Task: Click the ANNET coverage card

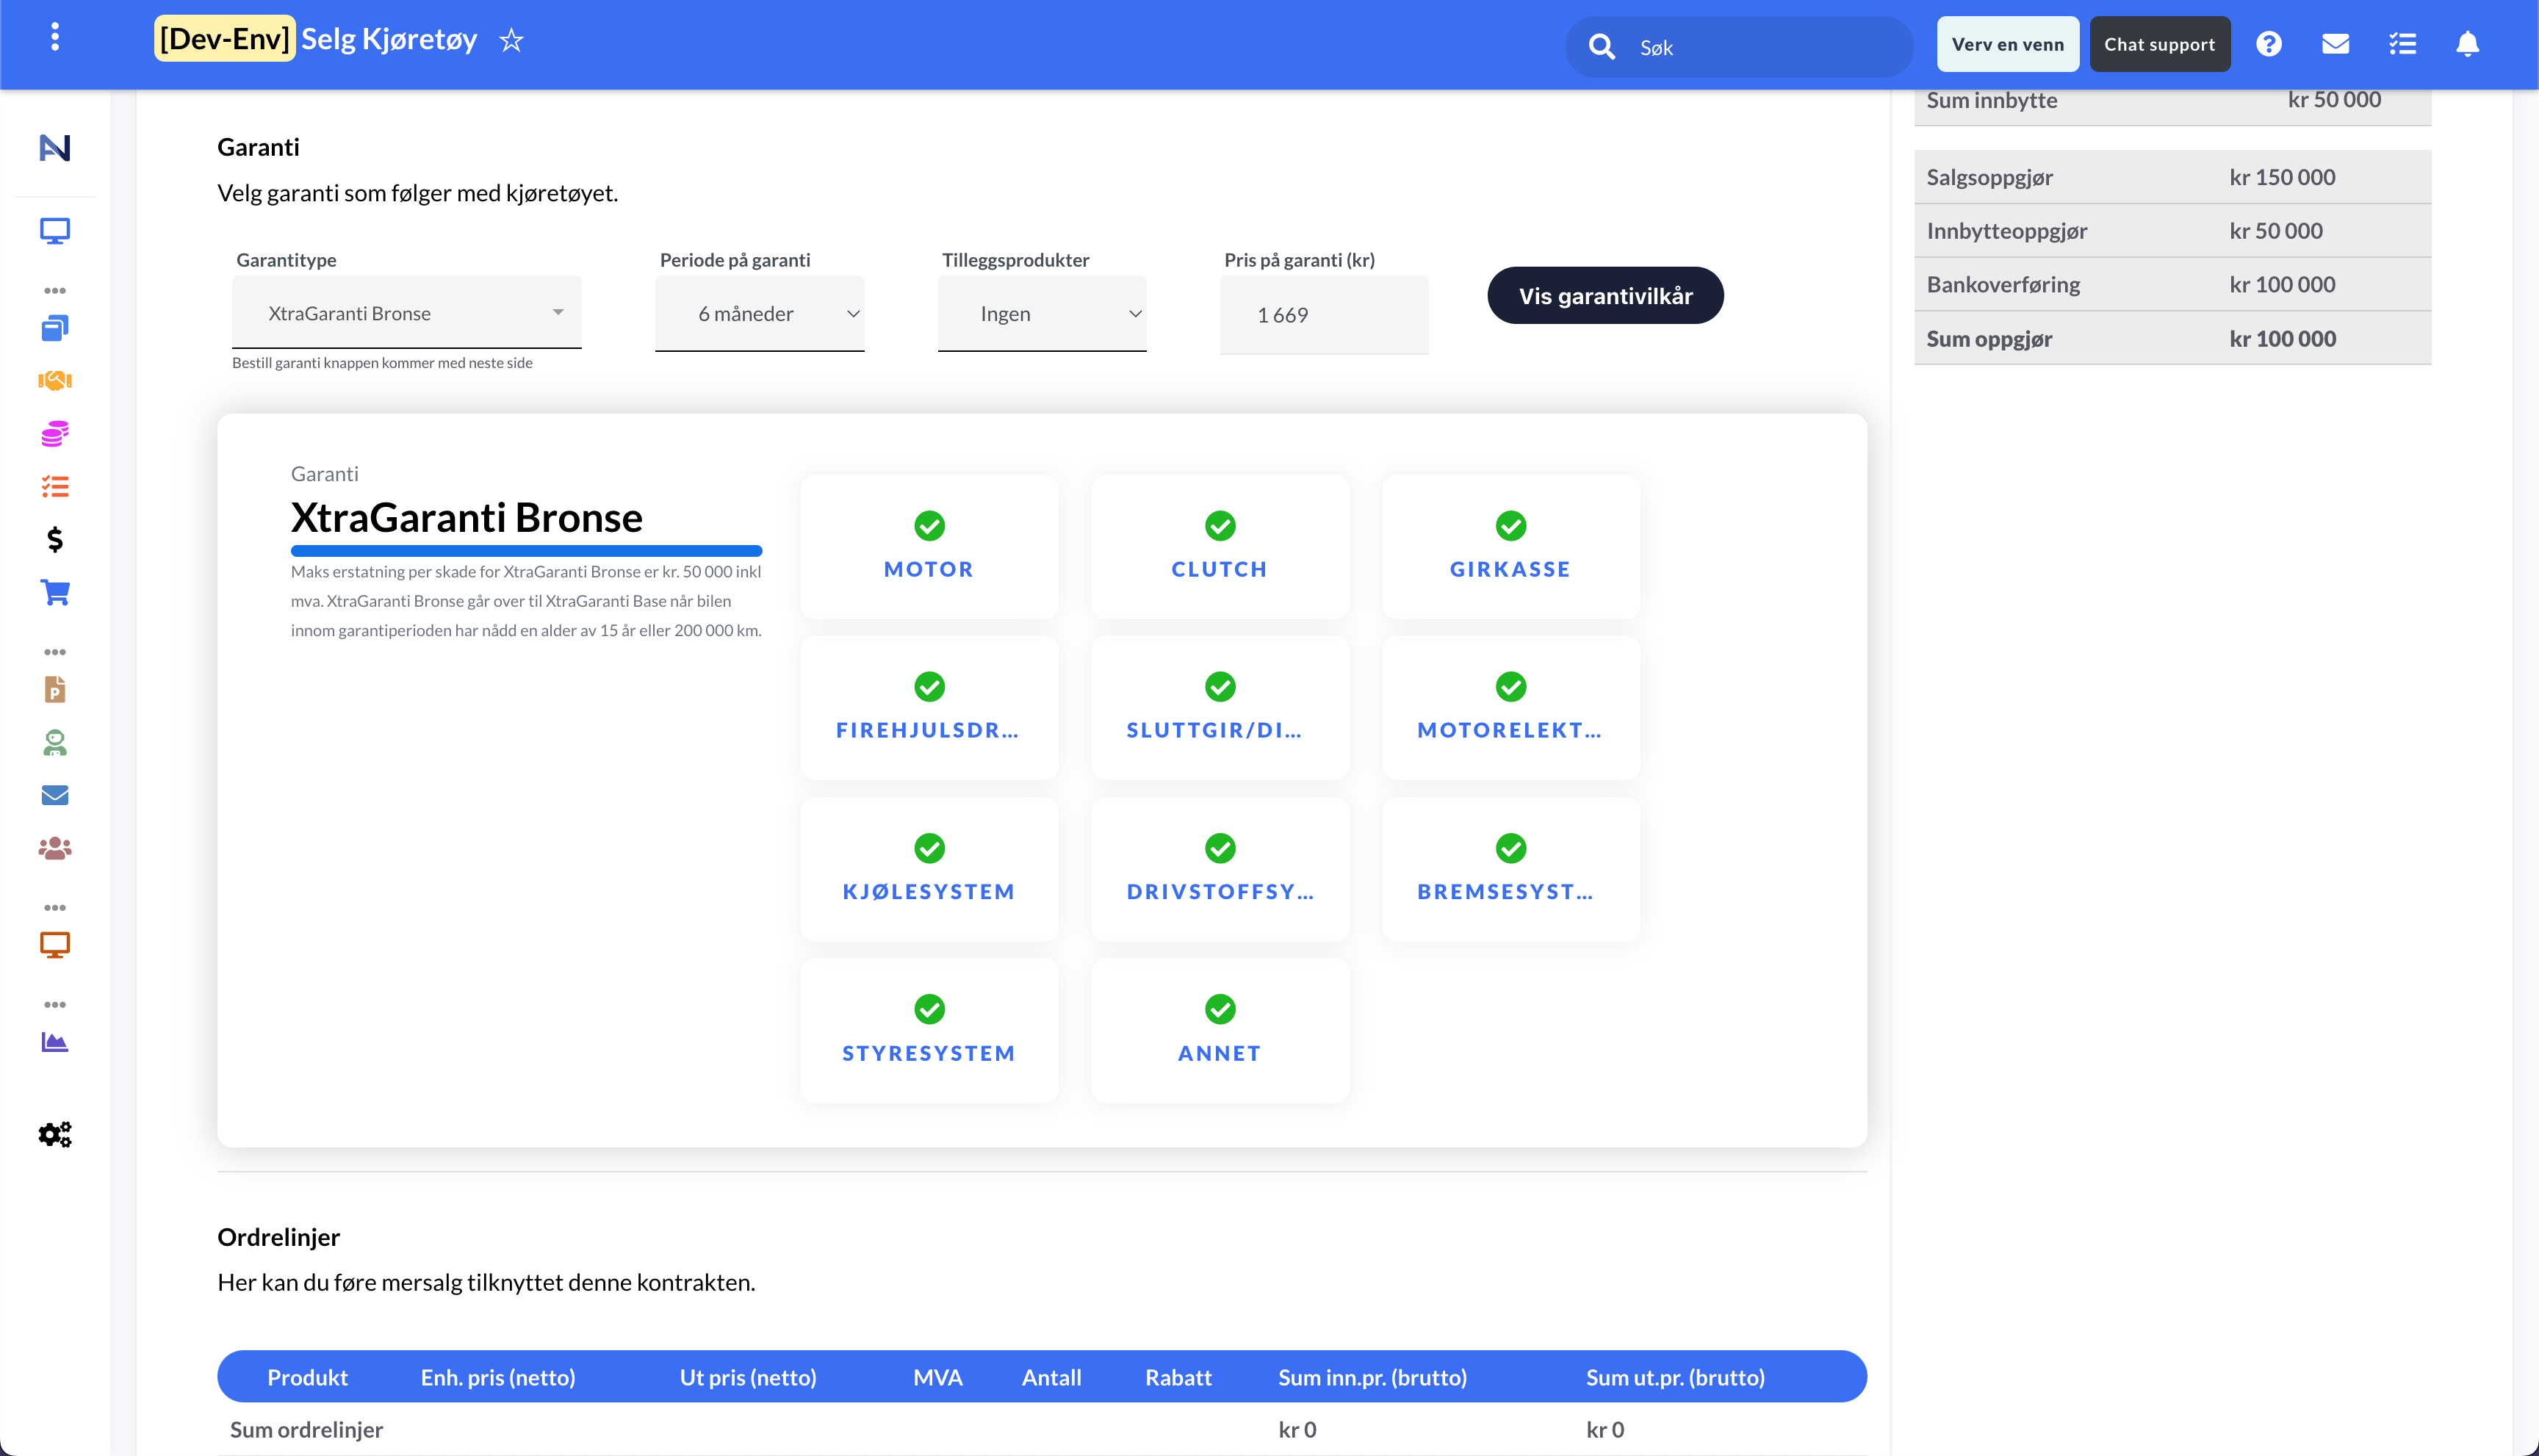Action: click(x=1220, y=1030)
